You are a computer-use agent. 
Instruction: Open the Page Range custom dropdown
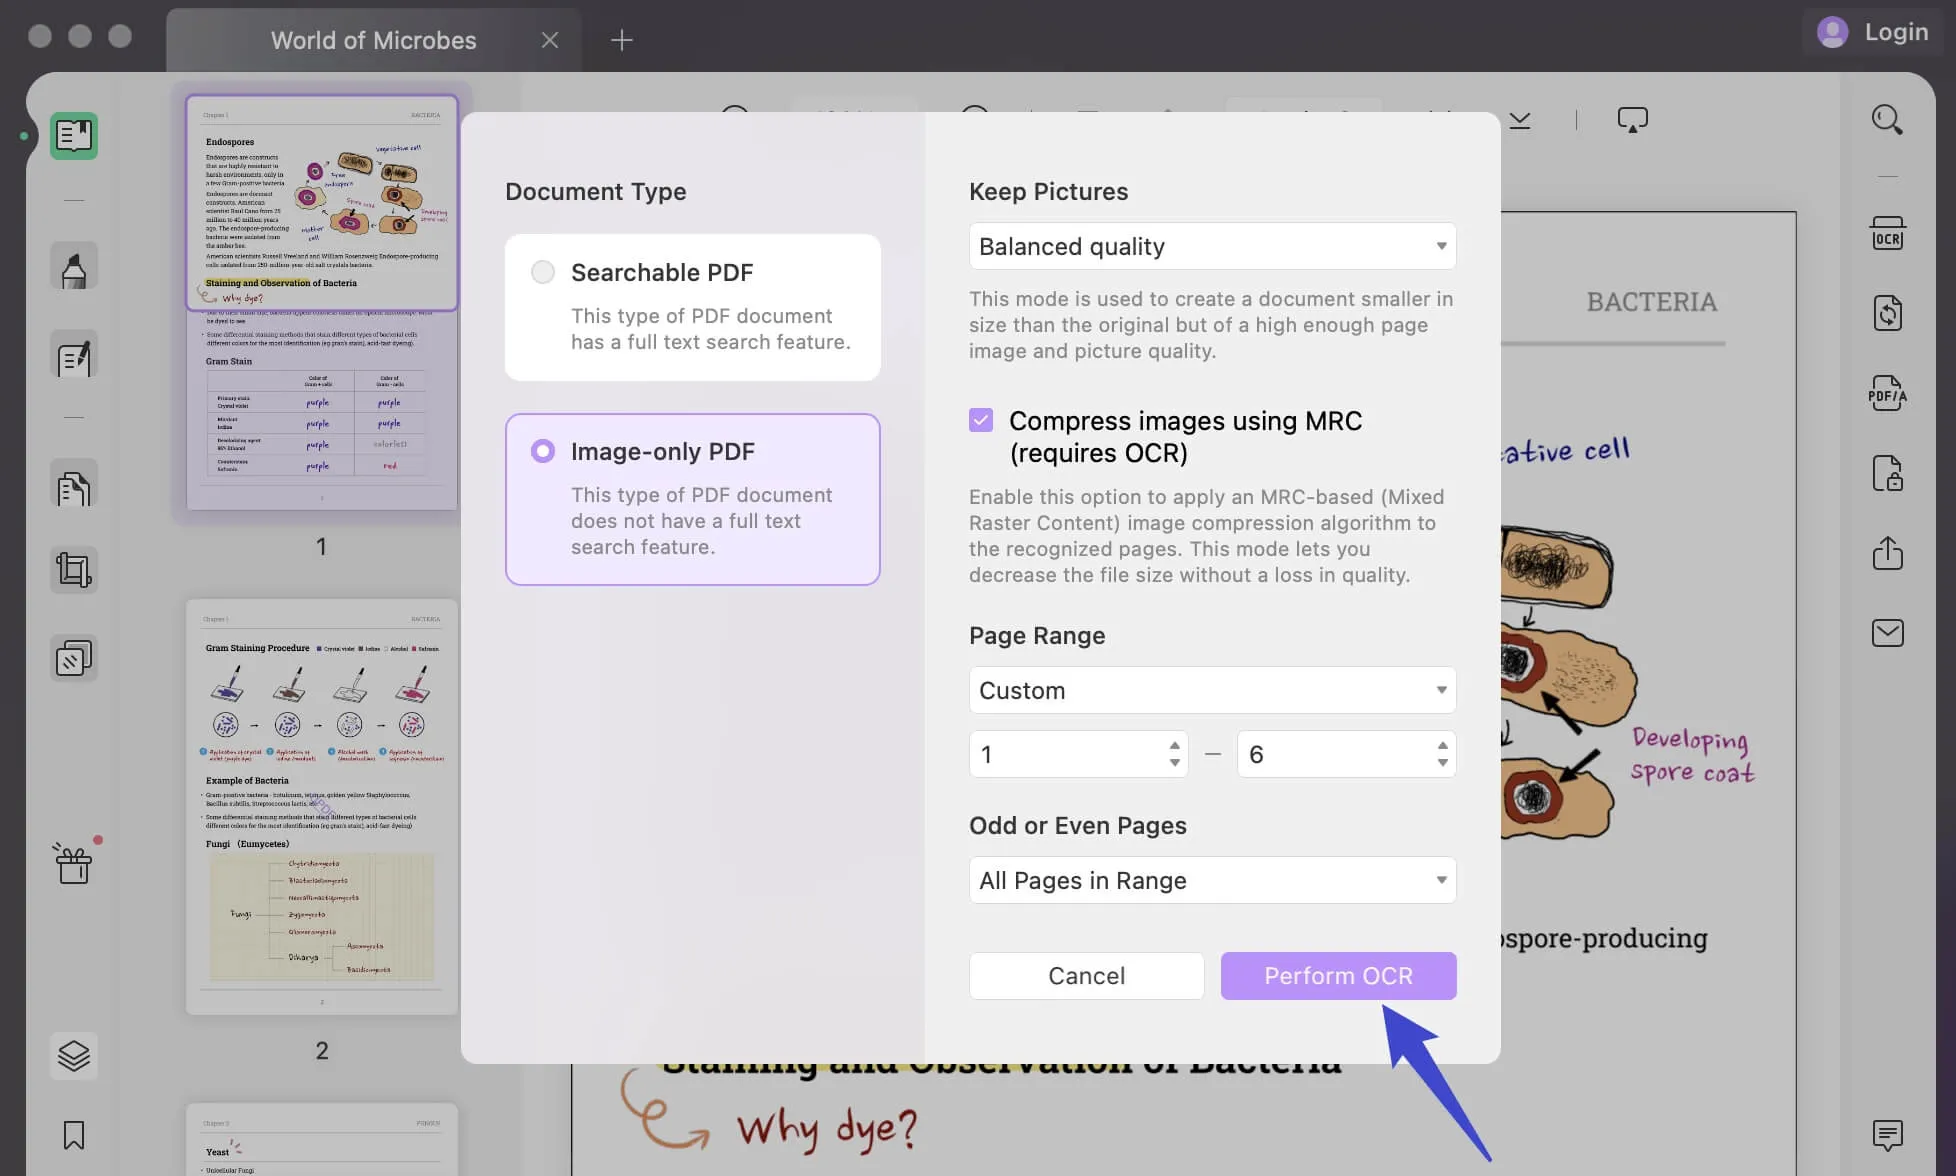click(x=1211, y=690)
